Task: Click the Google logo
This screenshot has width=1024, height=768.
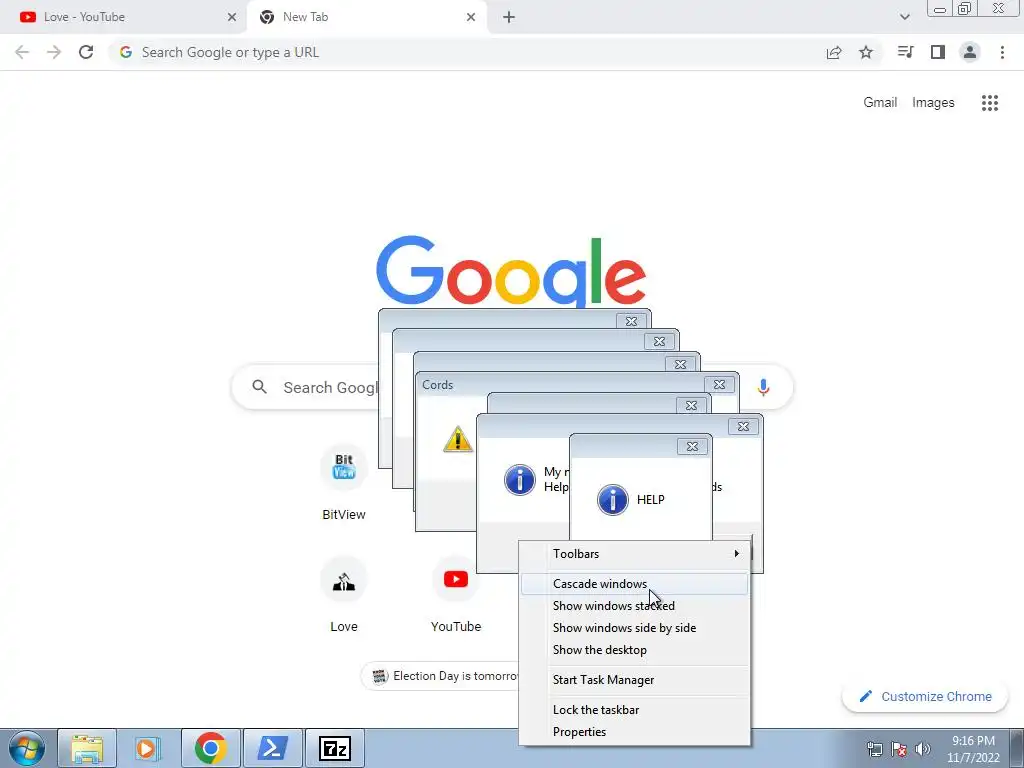Action: [x=511, y=272]
